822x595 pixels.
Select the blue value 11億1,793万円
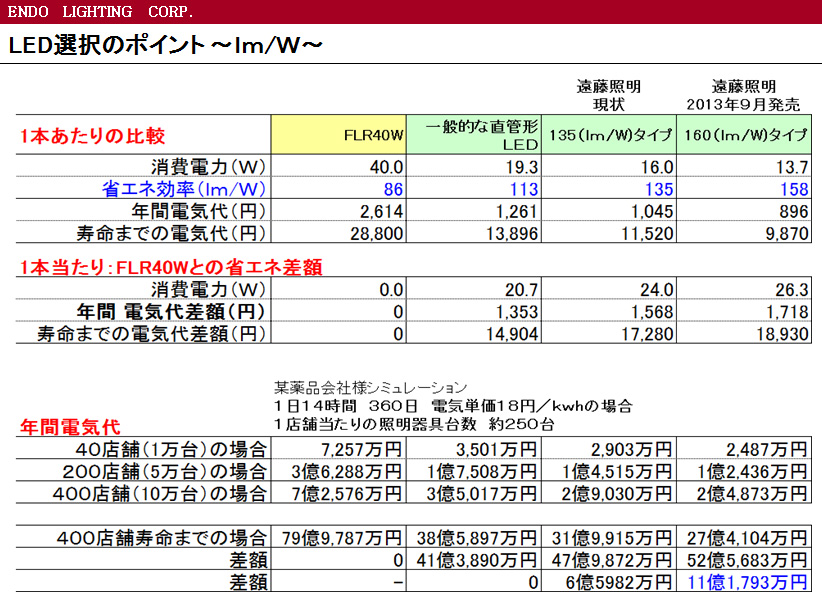[x=747, y=582]
